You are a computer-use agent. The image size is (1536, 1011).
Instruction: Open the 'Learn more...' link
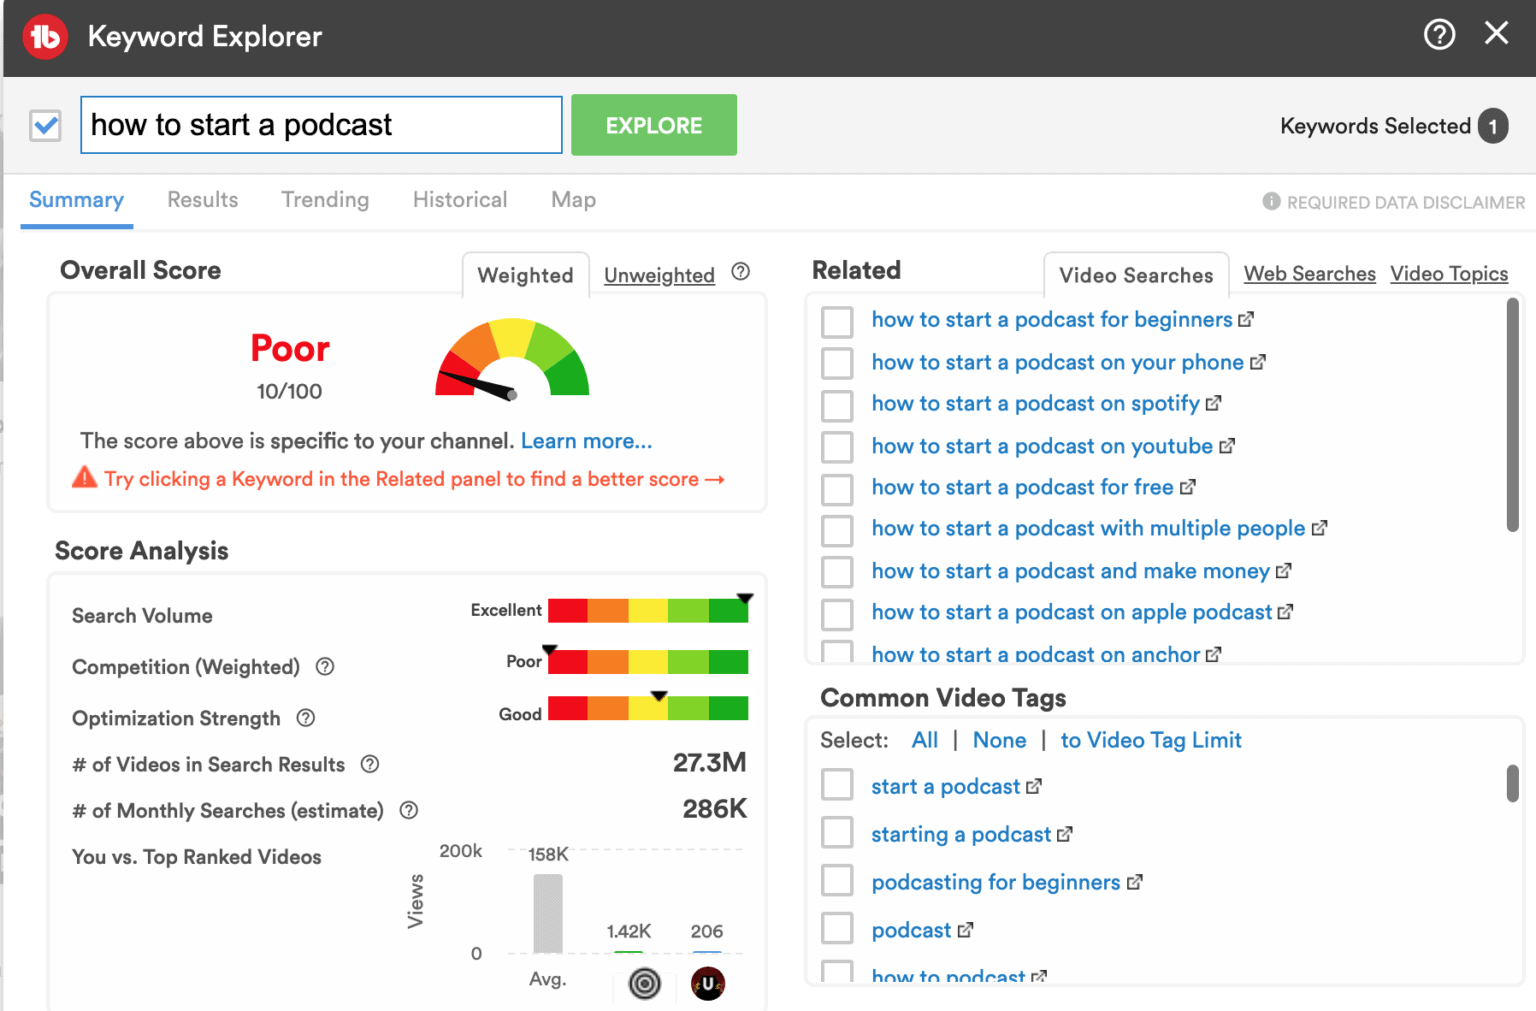586,440
